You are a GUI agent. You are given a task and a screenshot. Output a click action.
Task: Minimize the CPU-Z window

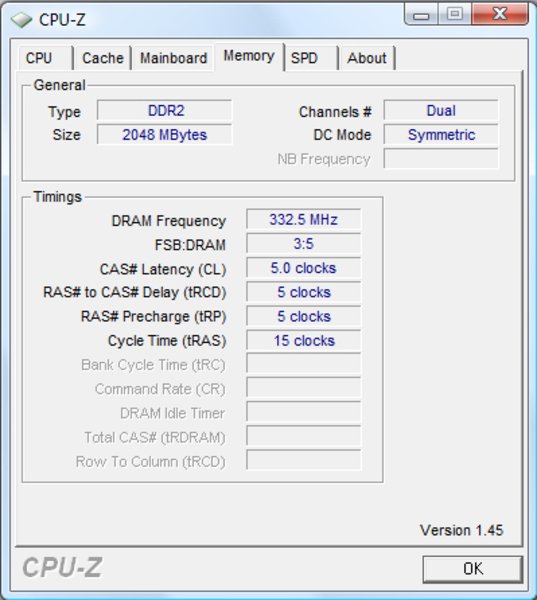coord(421,15)
